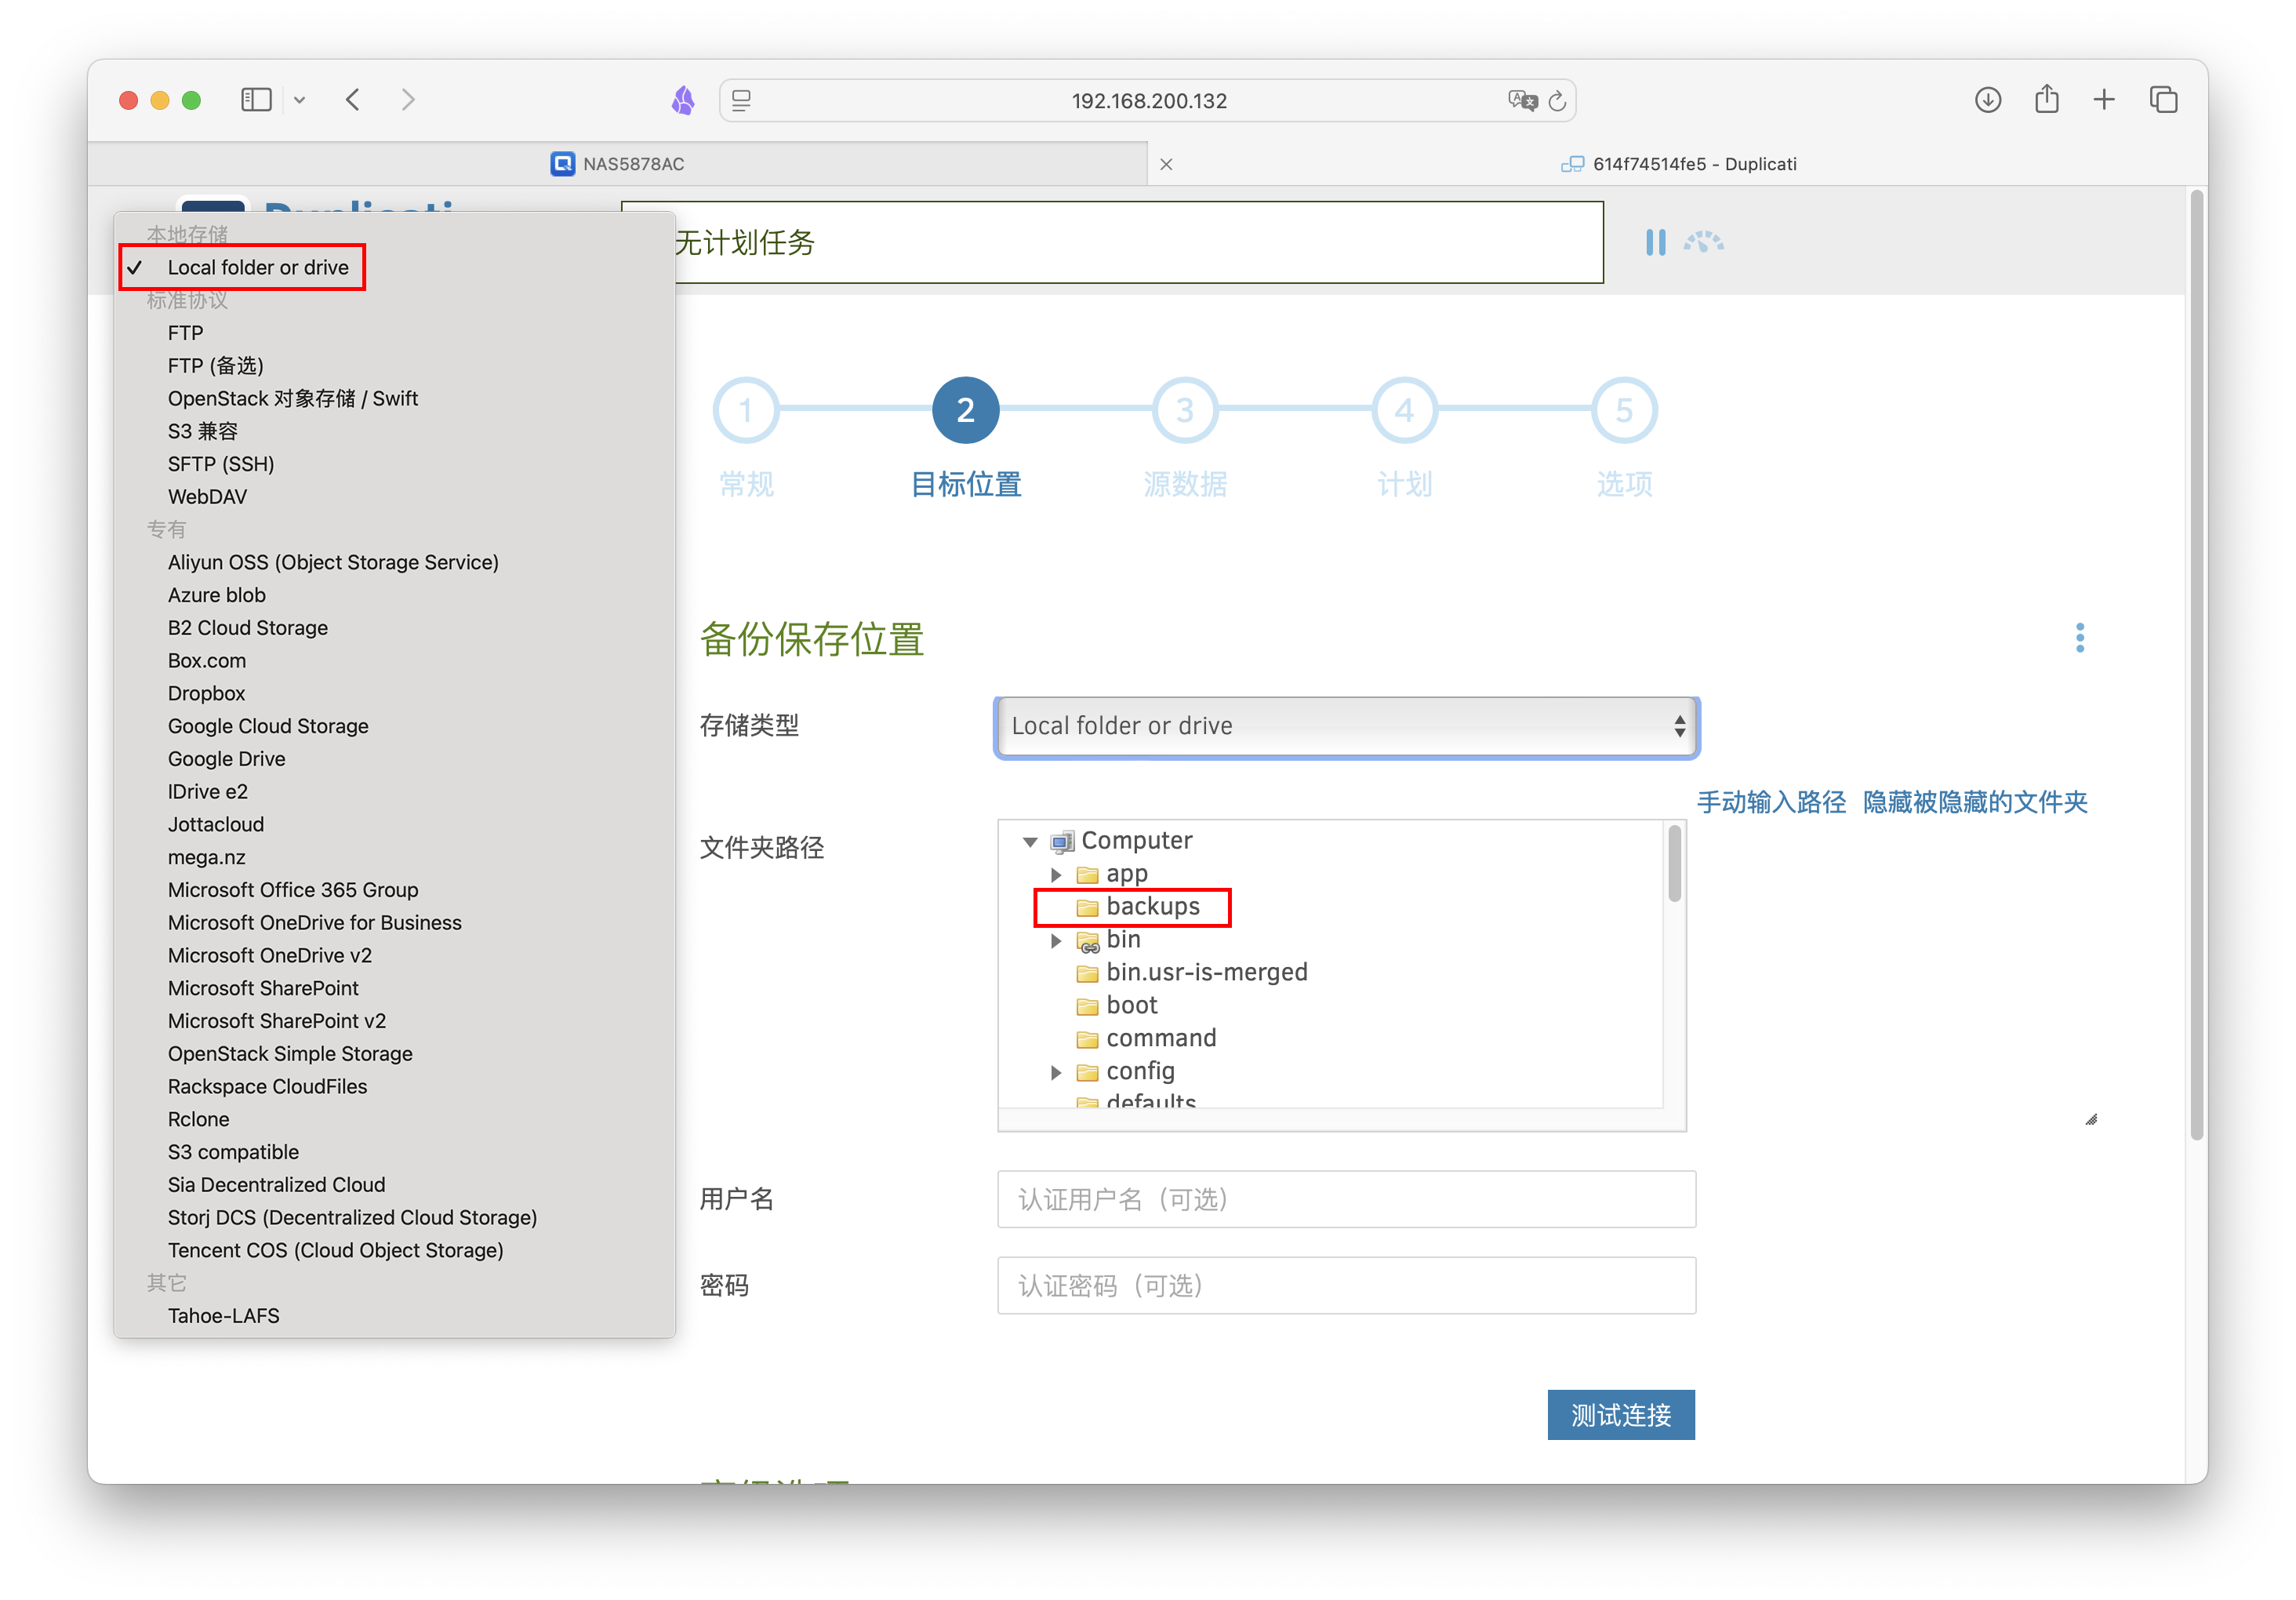Pick Tencent COS (Cloud Object Storage)

click(336, 1251)
